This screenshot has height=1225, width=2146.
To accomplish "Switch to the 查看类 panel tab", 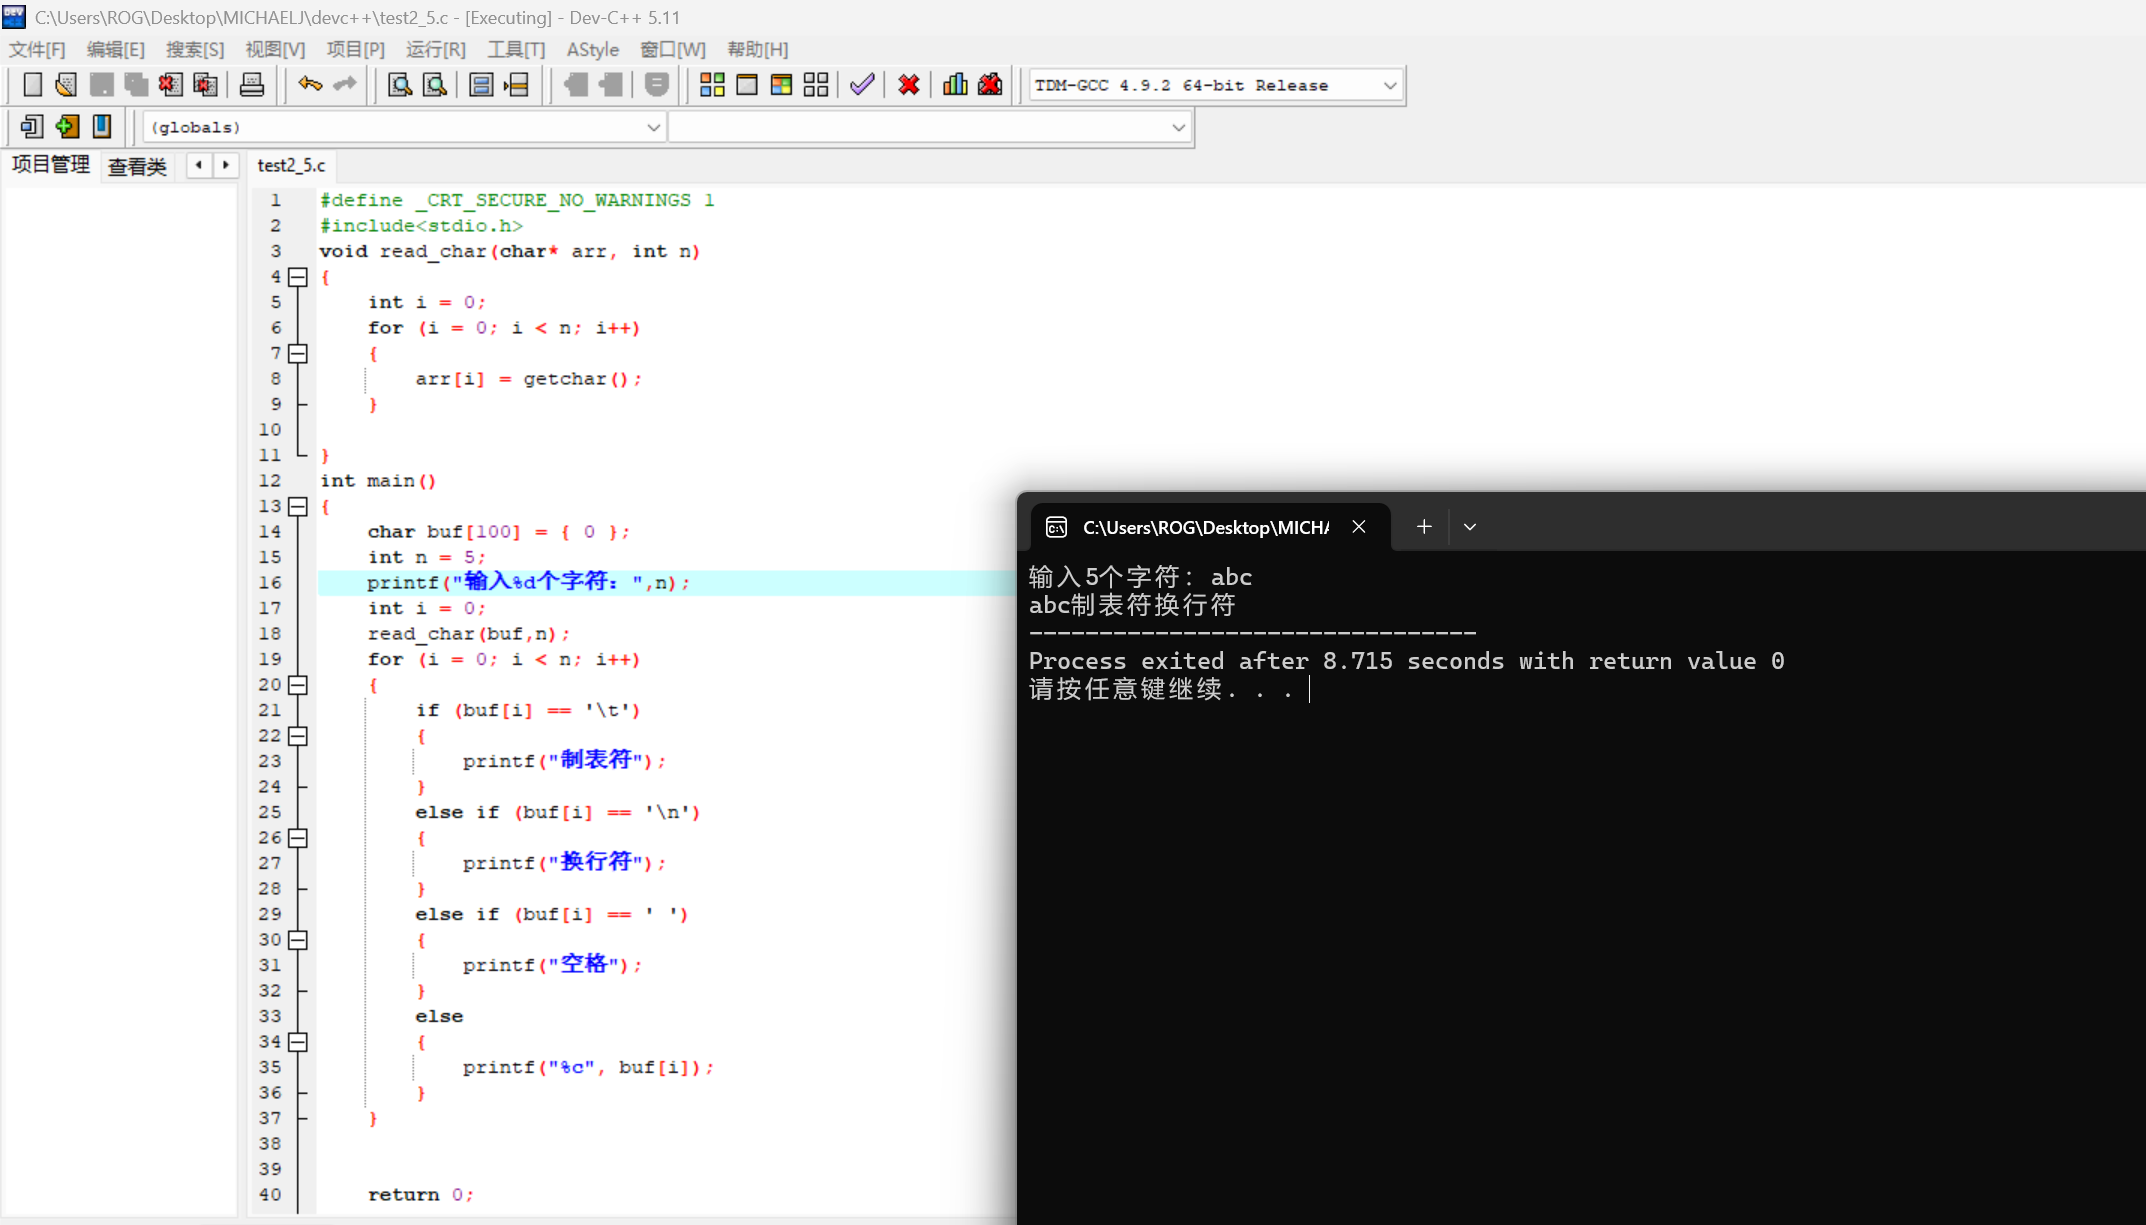I will [137, 166].
